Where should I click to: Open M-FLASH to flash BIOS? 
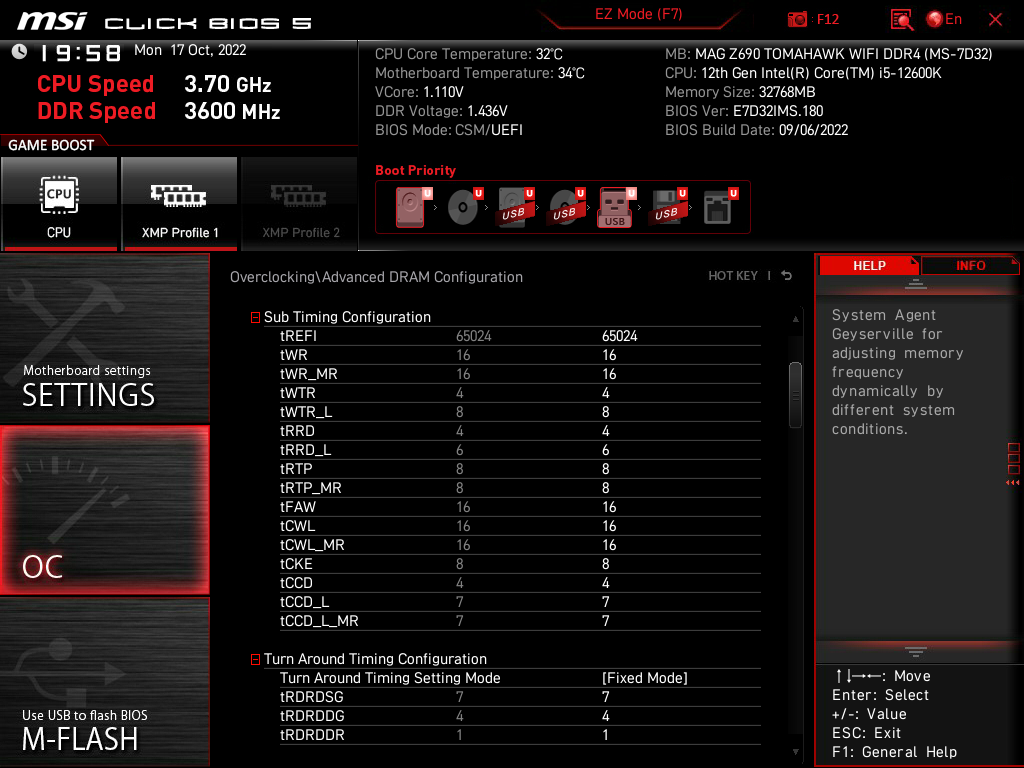[104, 682]
